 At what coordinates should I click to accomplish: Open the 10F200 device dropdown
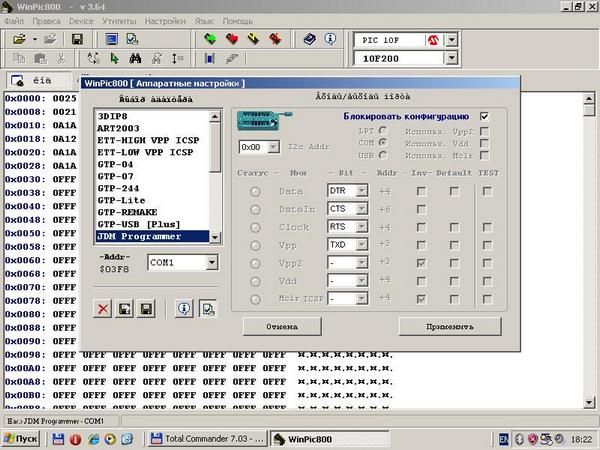(451, 59)
